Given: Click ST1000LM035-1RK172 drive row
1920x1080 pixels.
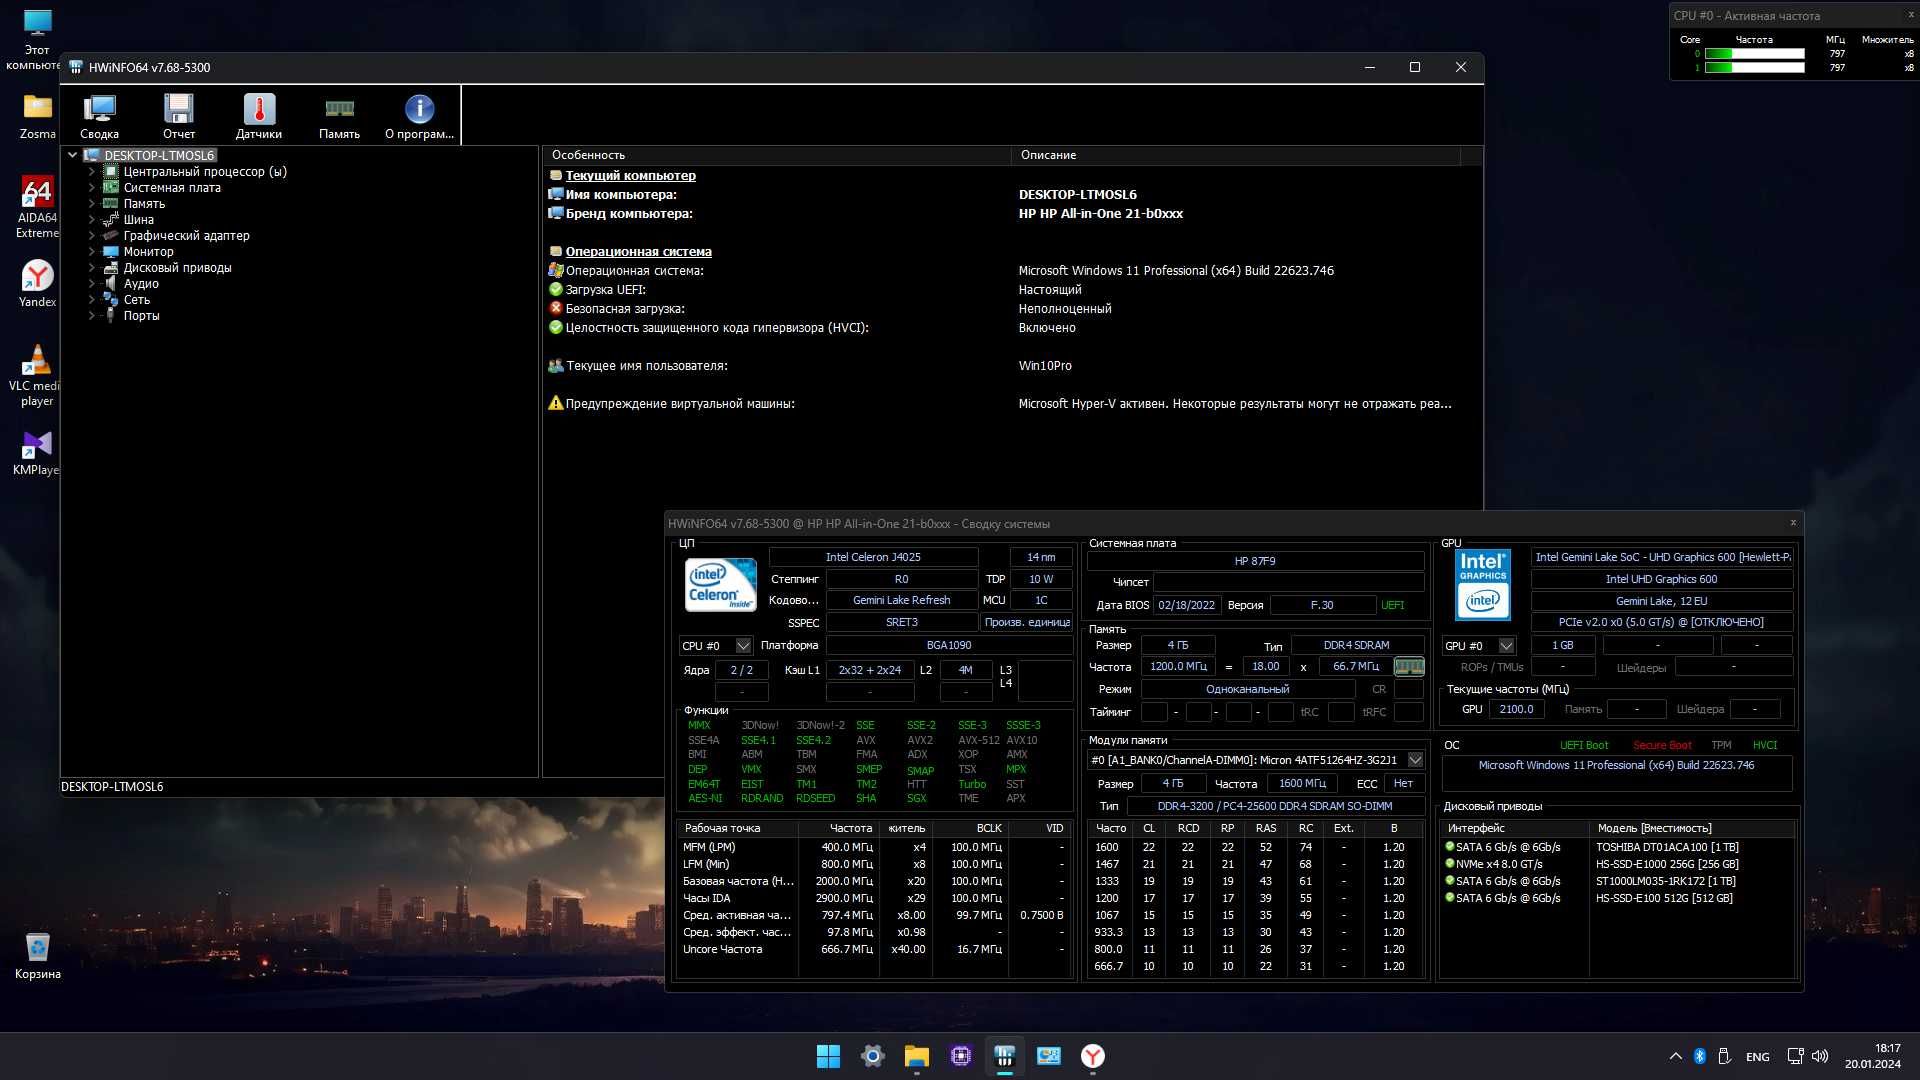Looking at the screenshot, I should pos(1616,881).
